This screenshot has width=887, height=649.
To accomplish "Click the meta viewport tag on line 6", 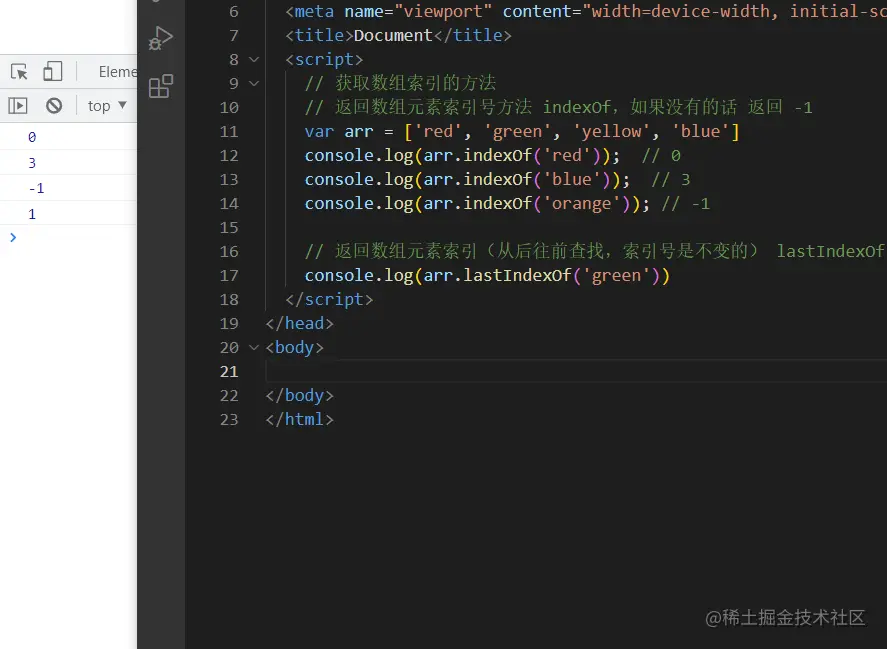I will (x=586, y=11).
